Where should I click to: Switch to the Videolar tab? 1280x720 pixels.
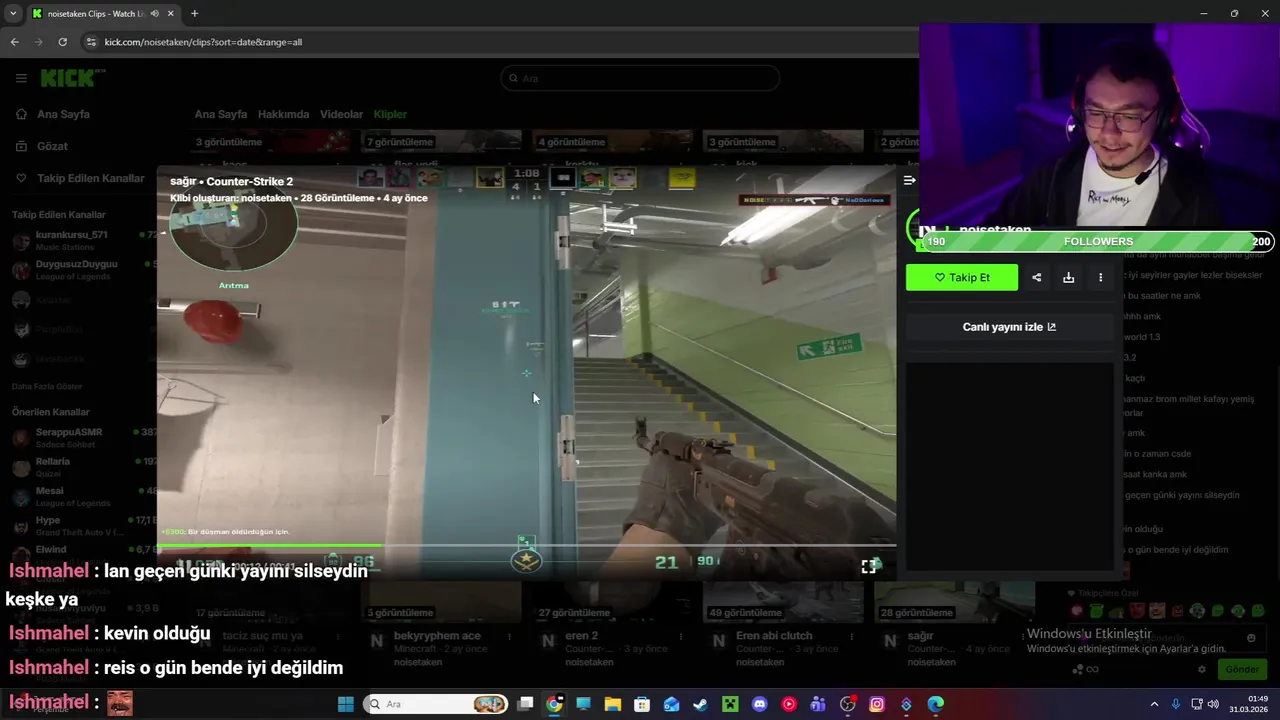coord(341,114)
